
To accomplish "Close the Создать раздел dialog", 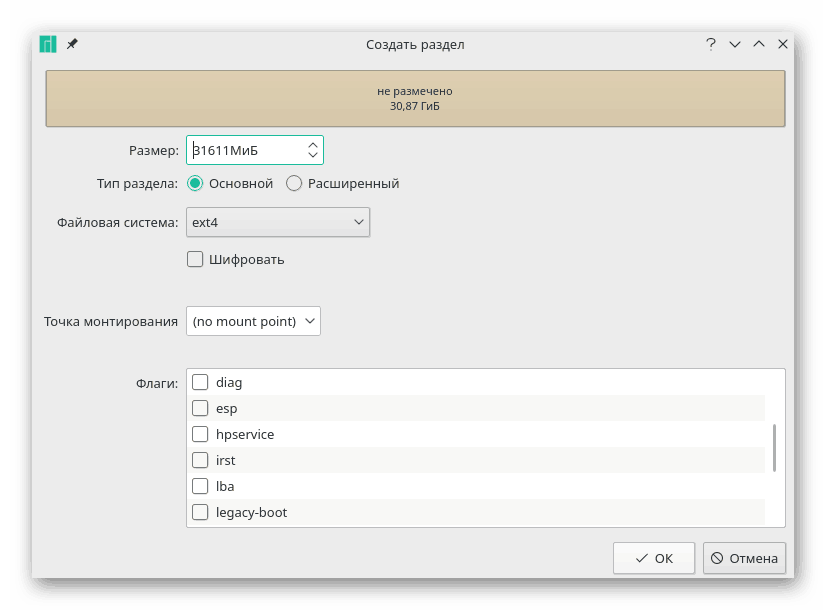I will click(783, 44).
